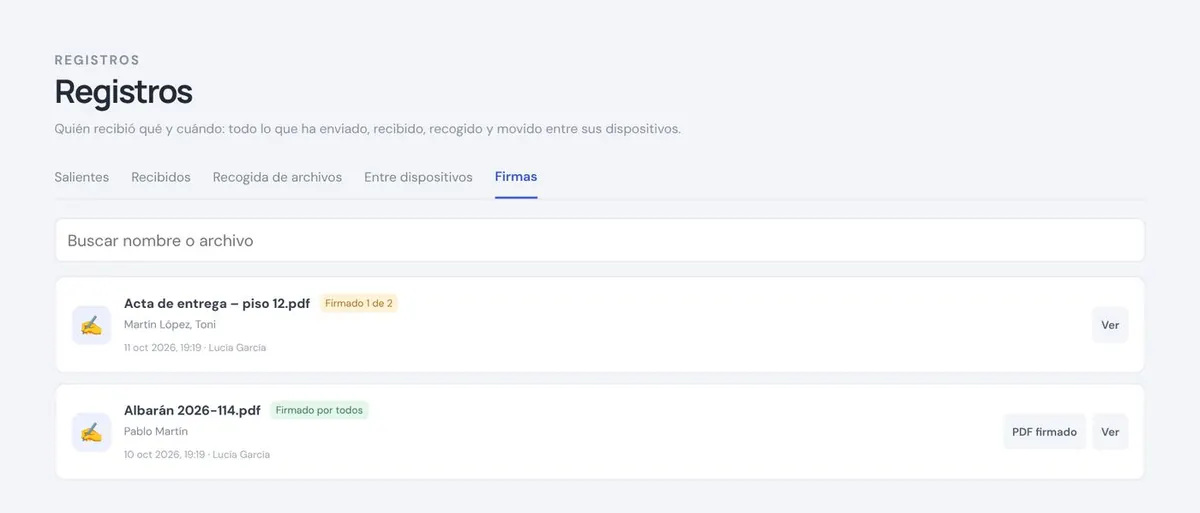Viewport: 1200px width, 513px height.
Task: Click the 'Quién recibió qué y cuándo' description
Action: [x=367, y=129]
